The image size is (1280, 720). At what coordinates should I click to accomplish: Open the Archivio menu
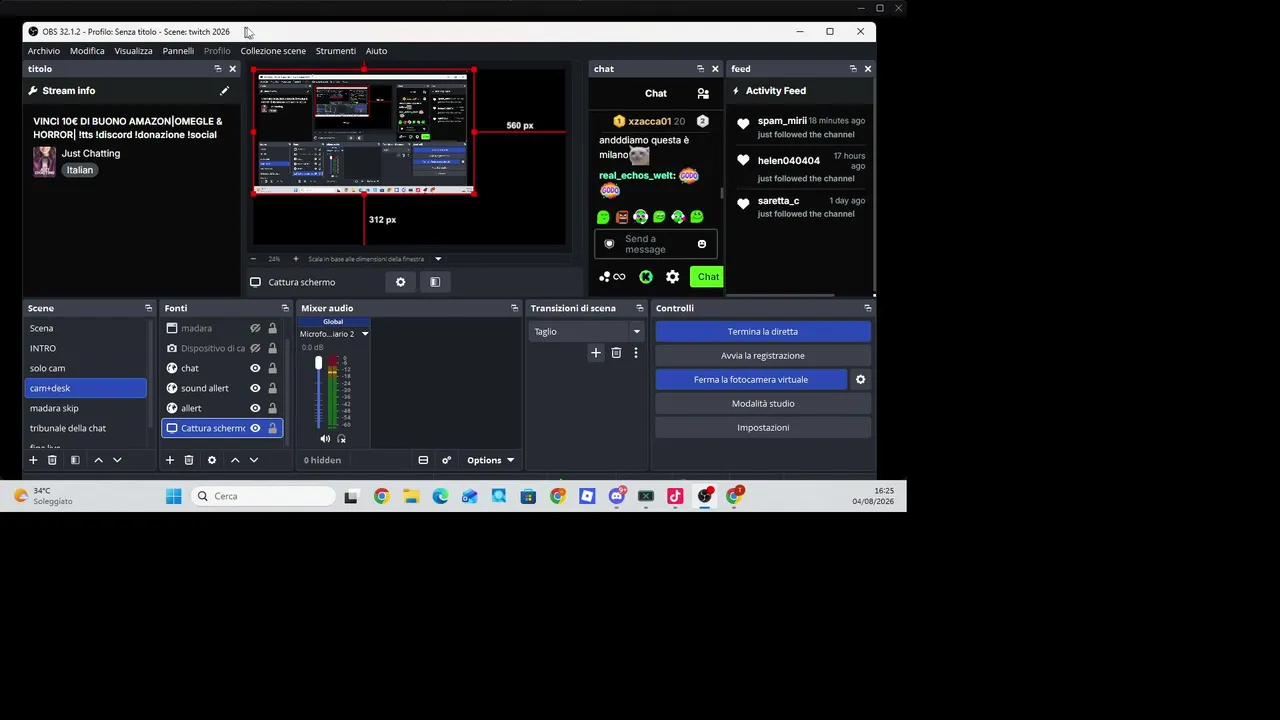[44, 51]
